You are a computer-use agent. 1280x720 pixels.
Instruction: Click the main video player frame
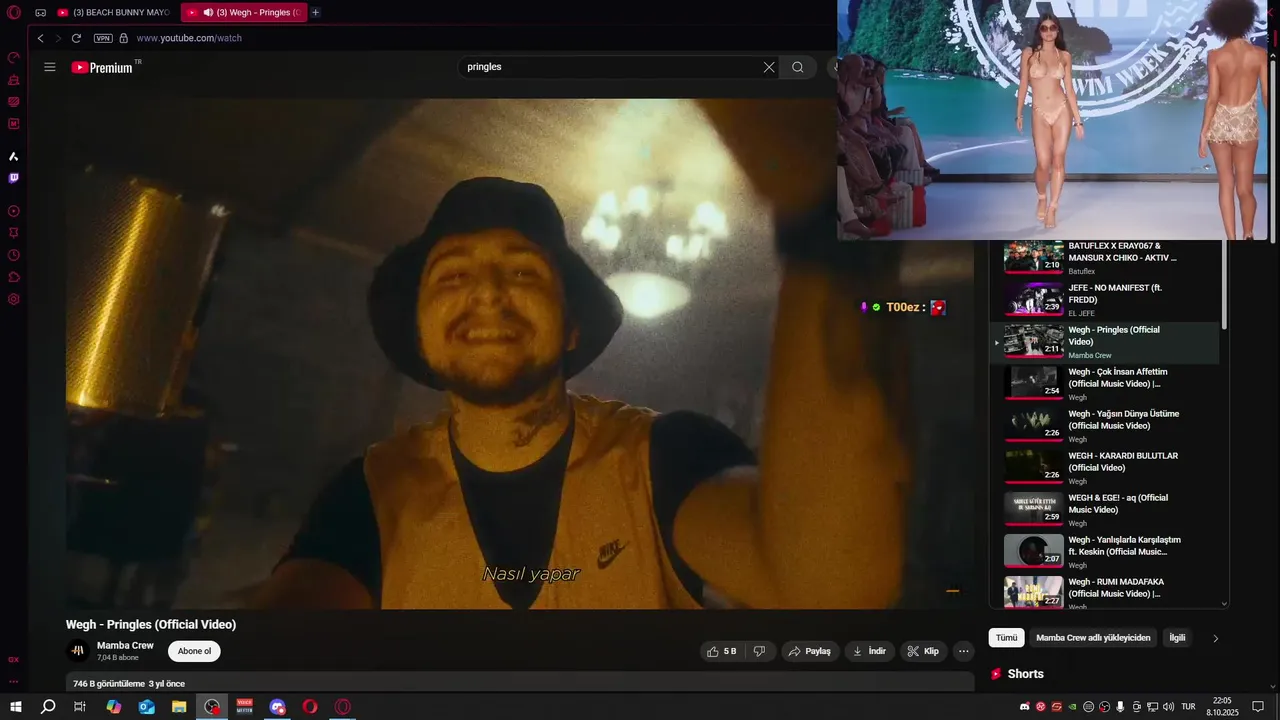click(520, 353)
